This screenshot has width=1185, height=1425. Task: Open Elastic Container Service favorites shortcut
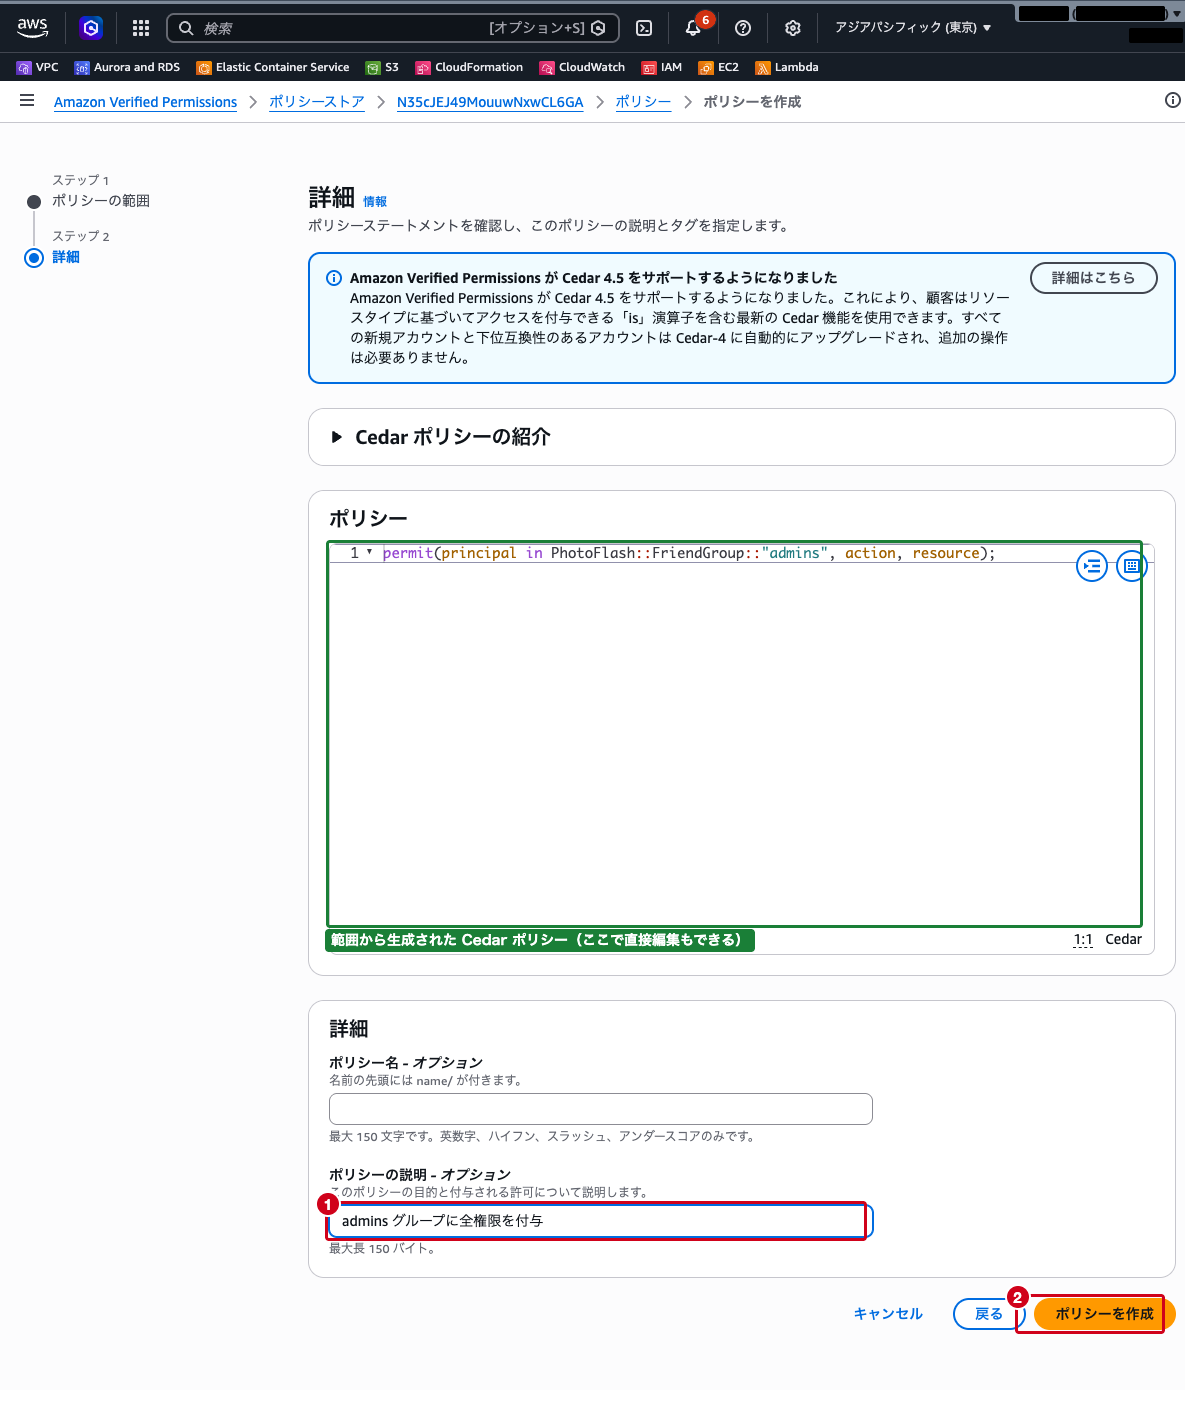coord(273,67)
